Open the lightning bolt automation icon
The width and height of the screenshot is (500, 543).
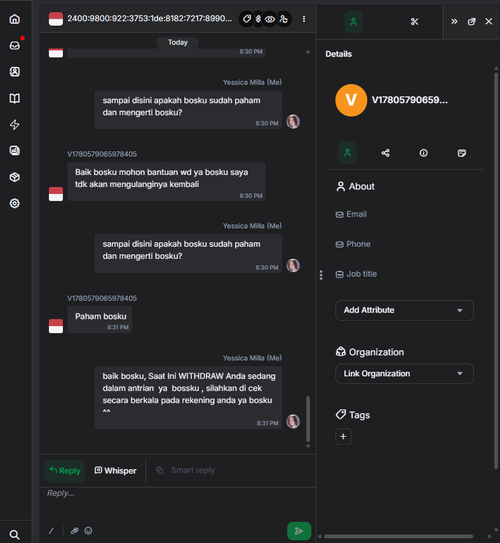coord(15,125)
